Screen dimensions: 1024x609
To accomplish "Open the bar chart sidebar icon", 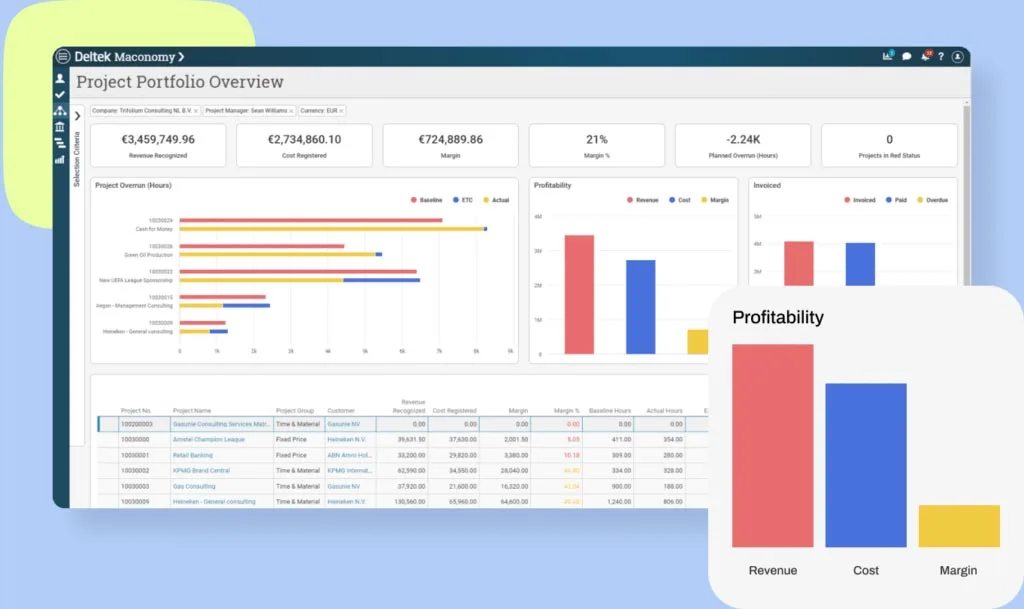I will pyautogui.click(x=60, y=159).
